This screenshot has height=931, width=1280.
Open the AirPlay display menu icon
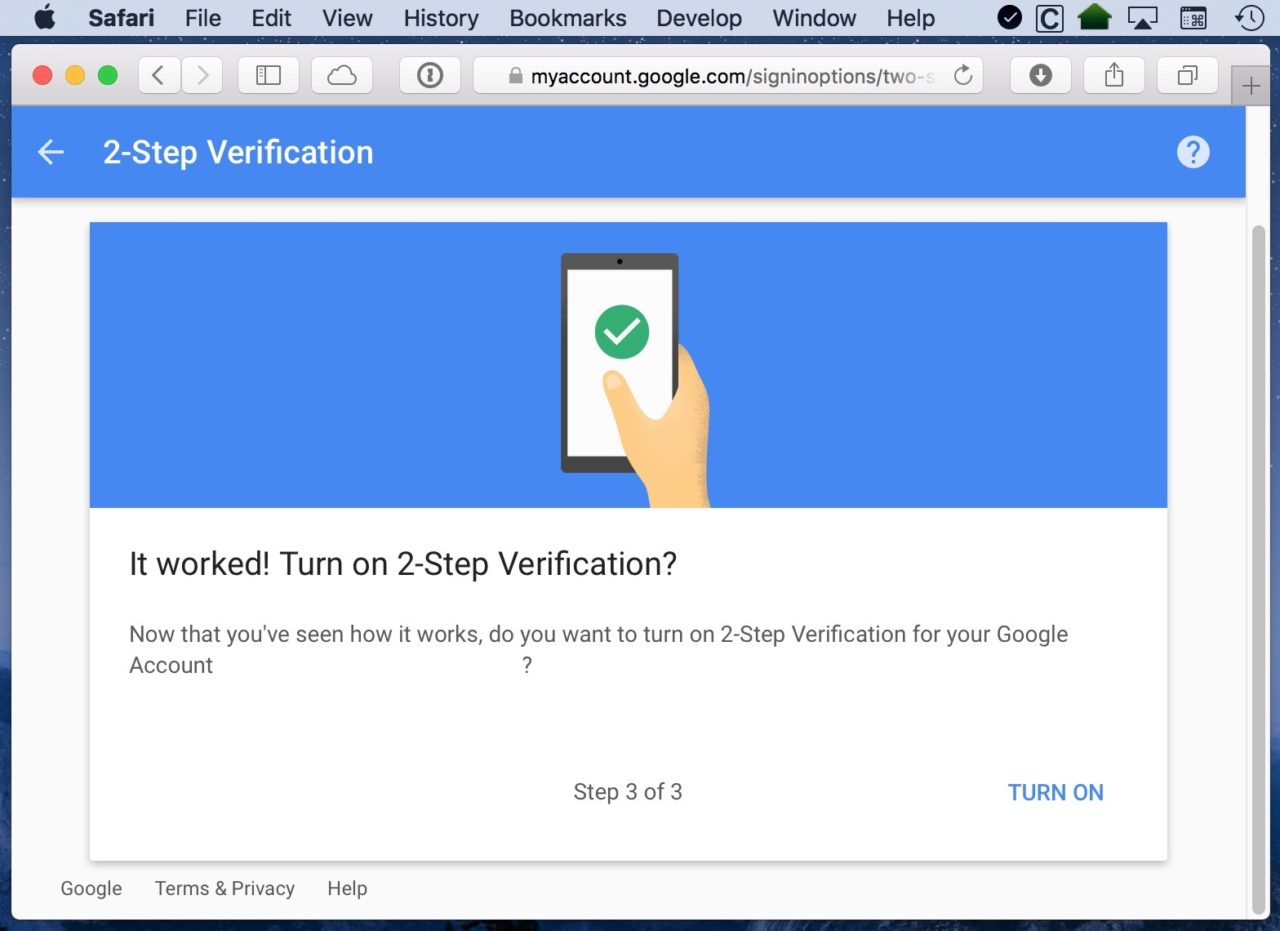[x=1142, y=18]
